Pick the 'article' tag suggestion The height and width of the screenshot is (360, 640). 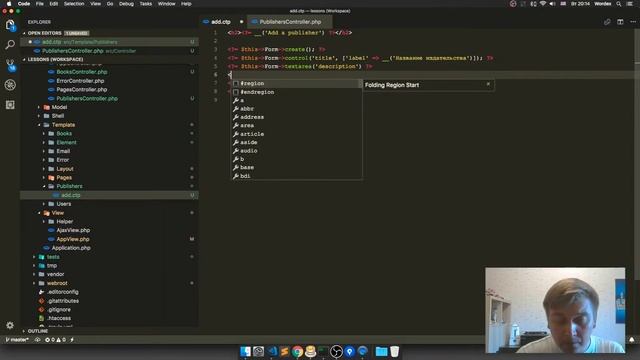click(x=297, y=134)
